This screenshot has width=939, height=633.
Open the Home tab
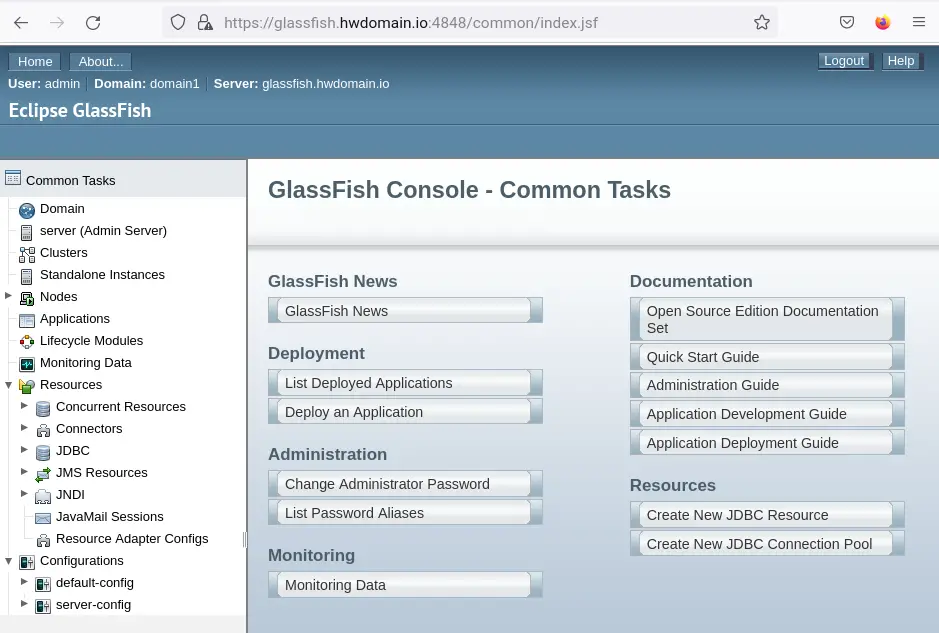(35, 61)
